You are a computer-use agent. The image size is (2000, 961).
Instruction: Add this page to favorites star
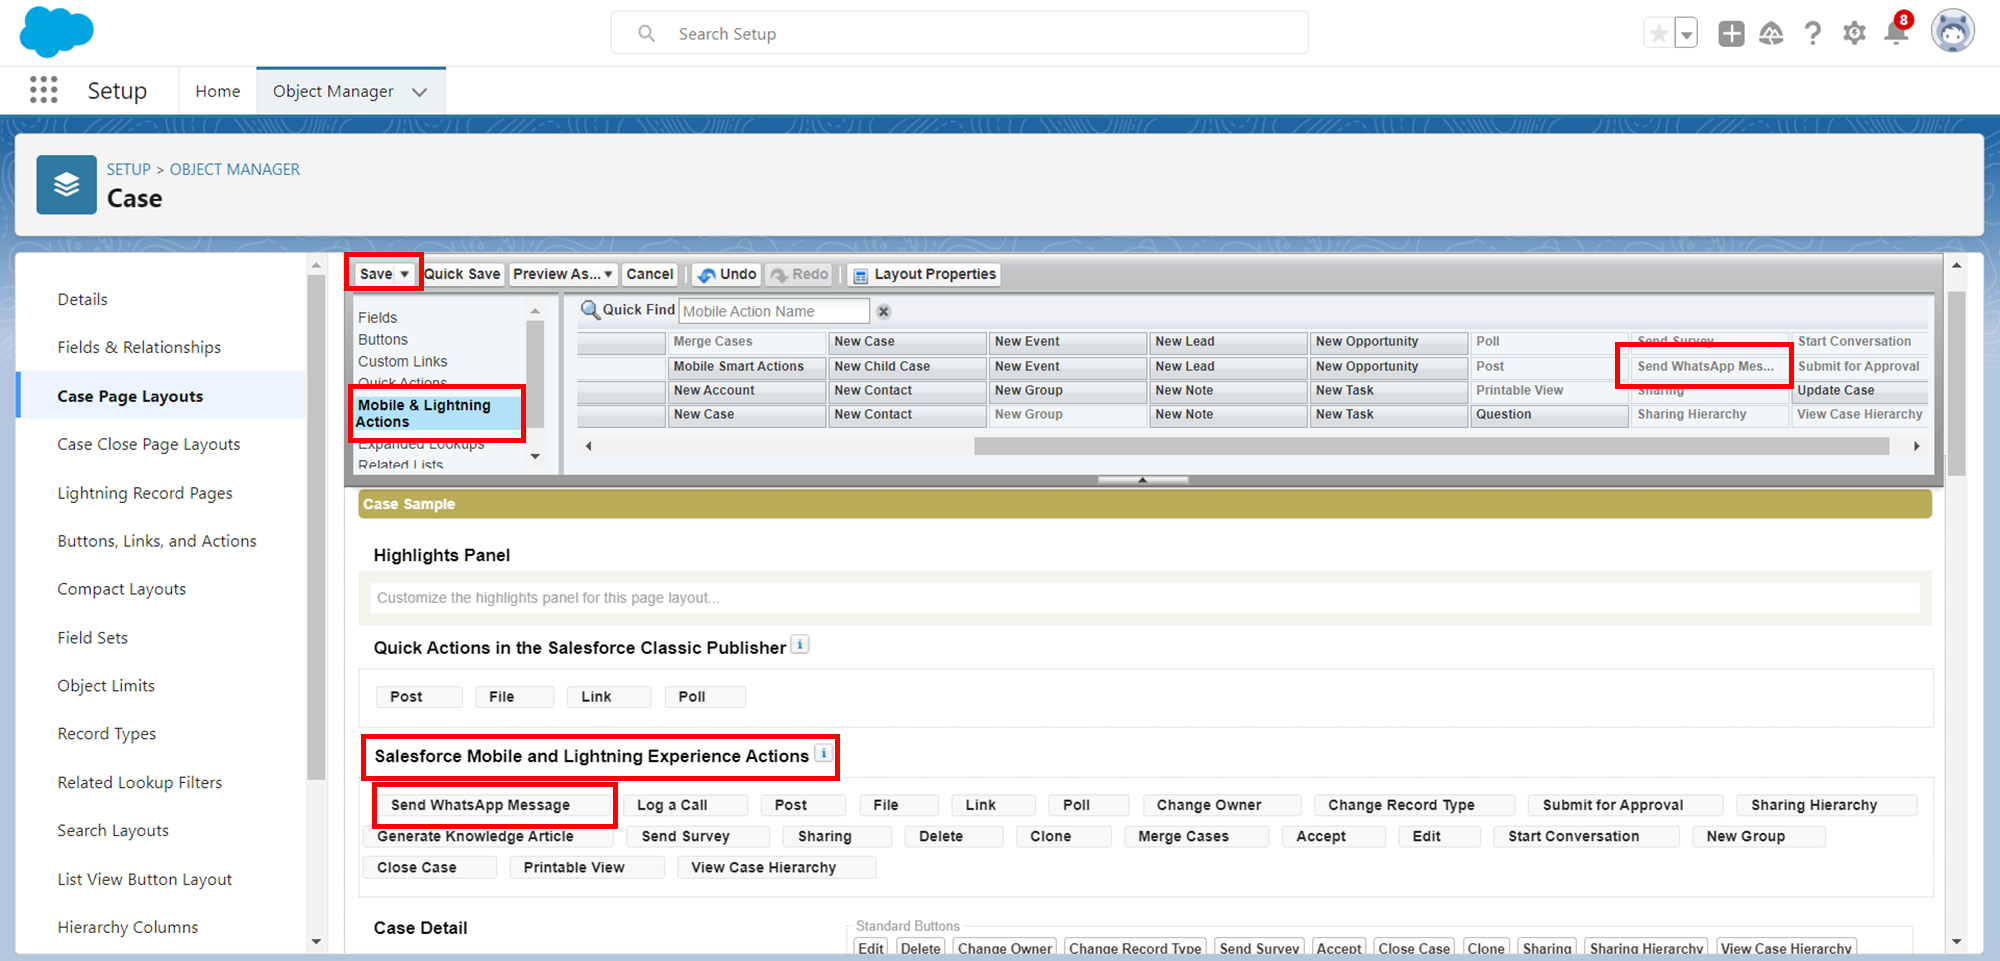point(1659,34)
